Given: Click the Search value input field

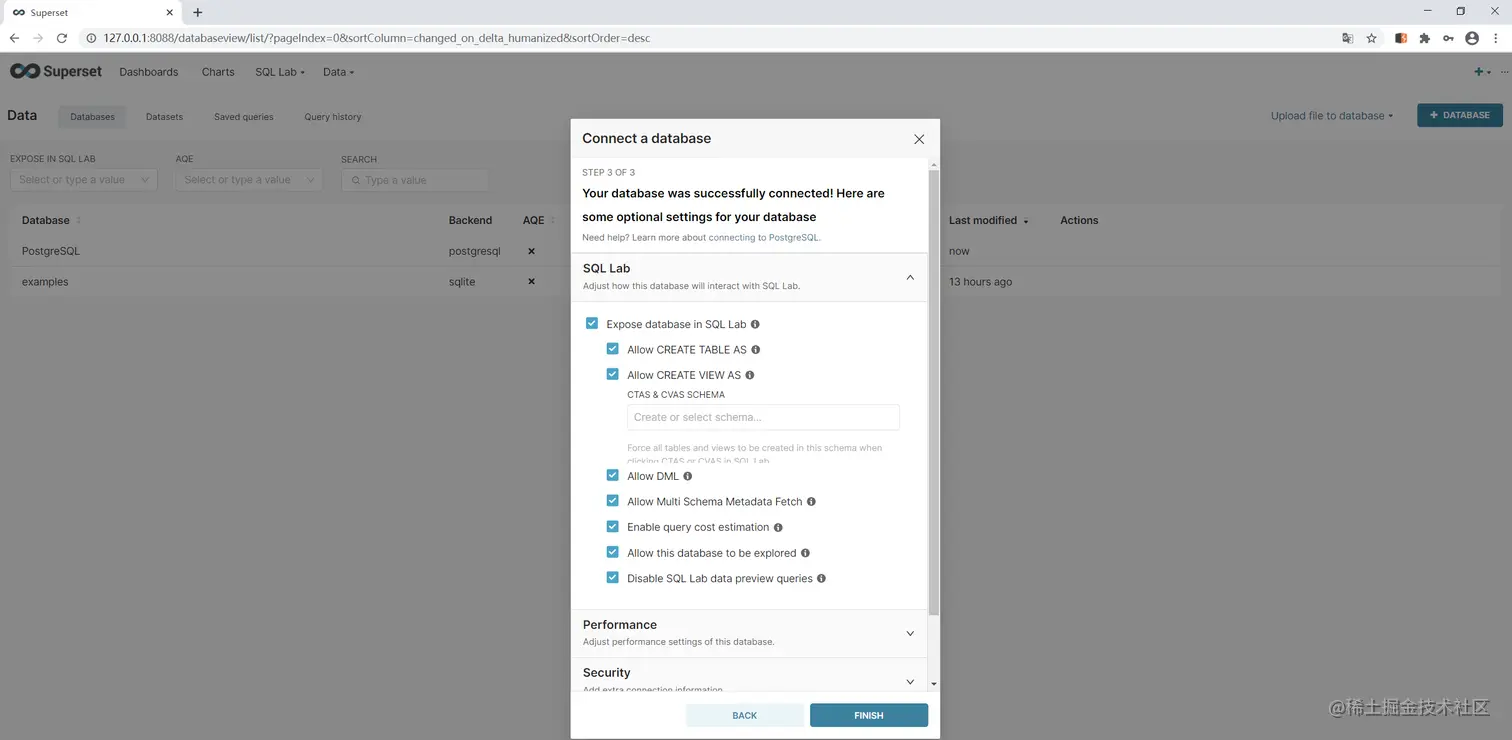Looking at the screenshot, I should pos(415,180).
